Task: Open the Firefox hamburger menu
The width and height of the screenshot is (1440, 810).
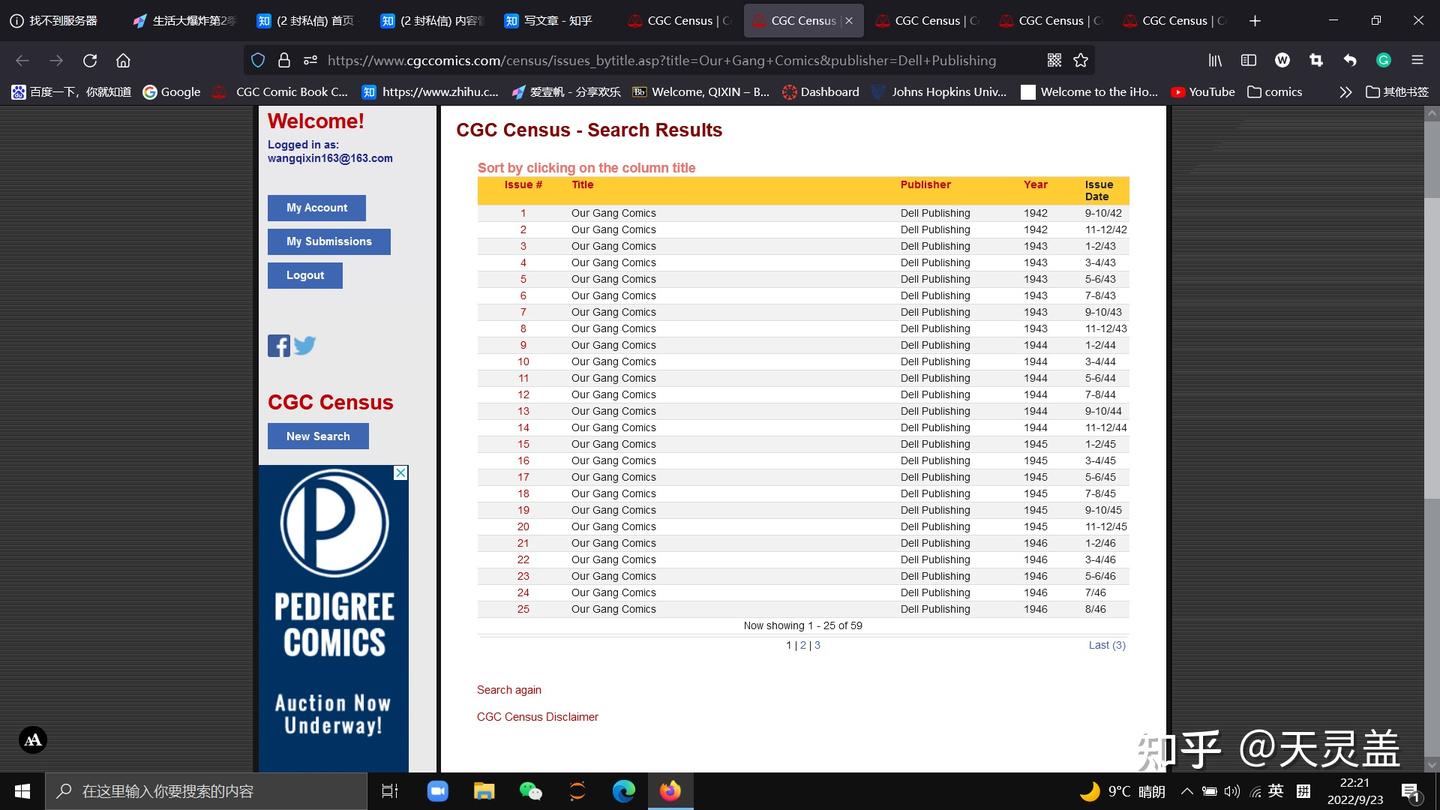Action: [1417, 60]
